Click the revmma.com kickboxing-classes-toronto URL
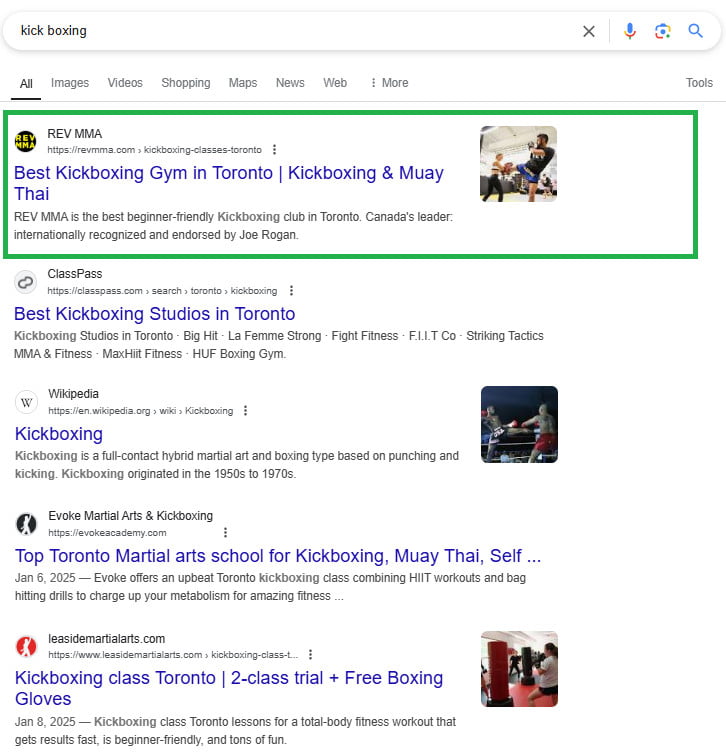The height and width of the screenshot is (752, 726). click(x=154, y=150)
